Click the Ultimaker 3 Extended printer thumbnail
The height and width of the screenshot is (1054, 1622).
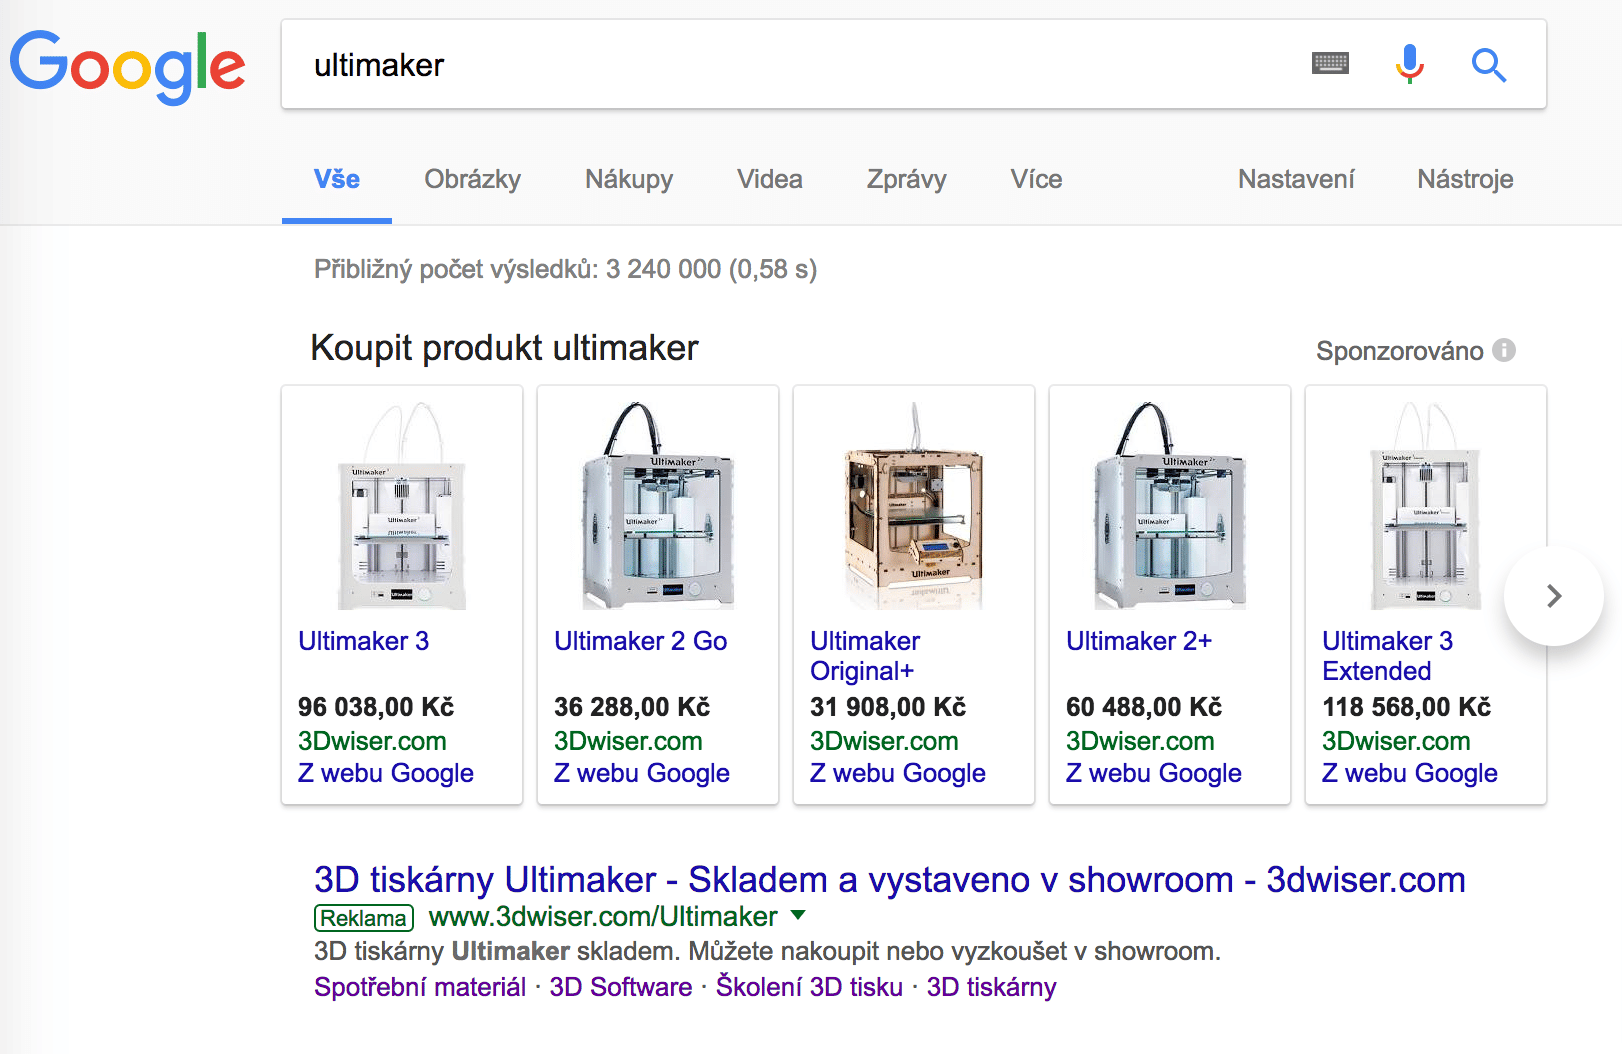tap(1426, 508)
